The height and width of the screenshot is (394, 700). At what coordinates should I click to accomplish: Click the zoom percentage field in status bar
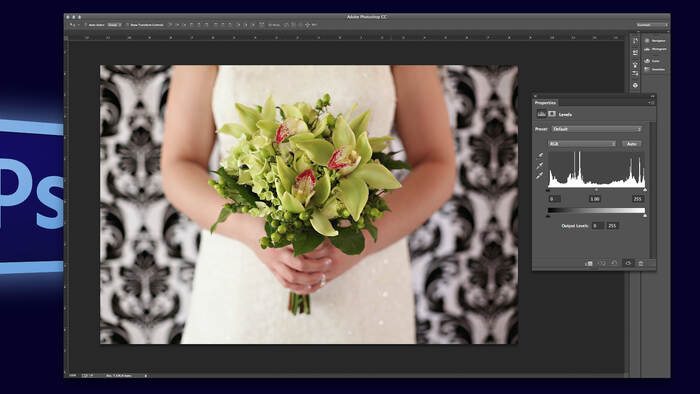(x=73, y=376)
